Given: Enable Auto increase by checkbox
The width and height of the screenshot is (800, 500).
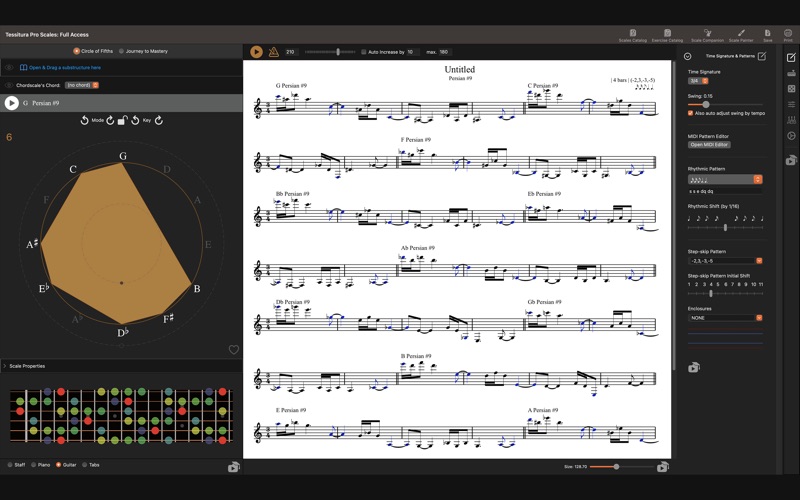Looking at the screenshot, I should click(x=363, y=52).
